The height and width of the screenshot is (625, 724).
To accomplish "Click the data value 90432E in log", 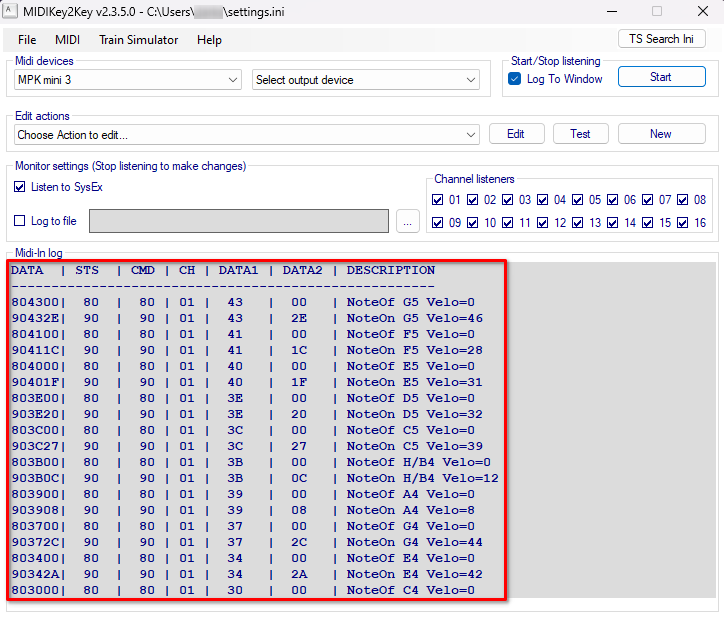I will [x=35, y=318].
